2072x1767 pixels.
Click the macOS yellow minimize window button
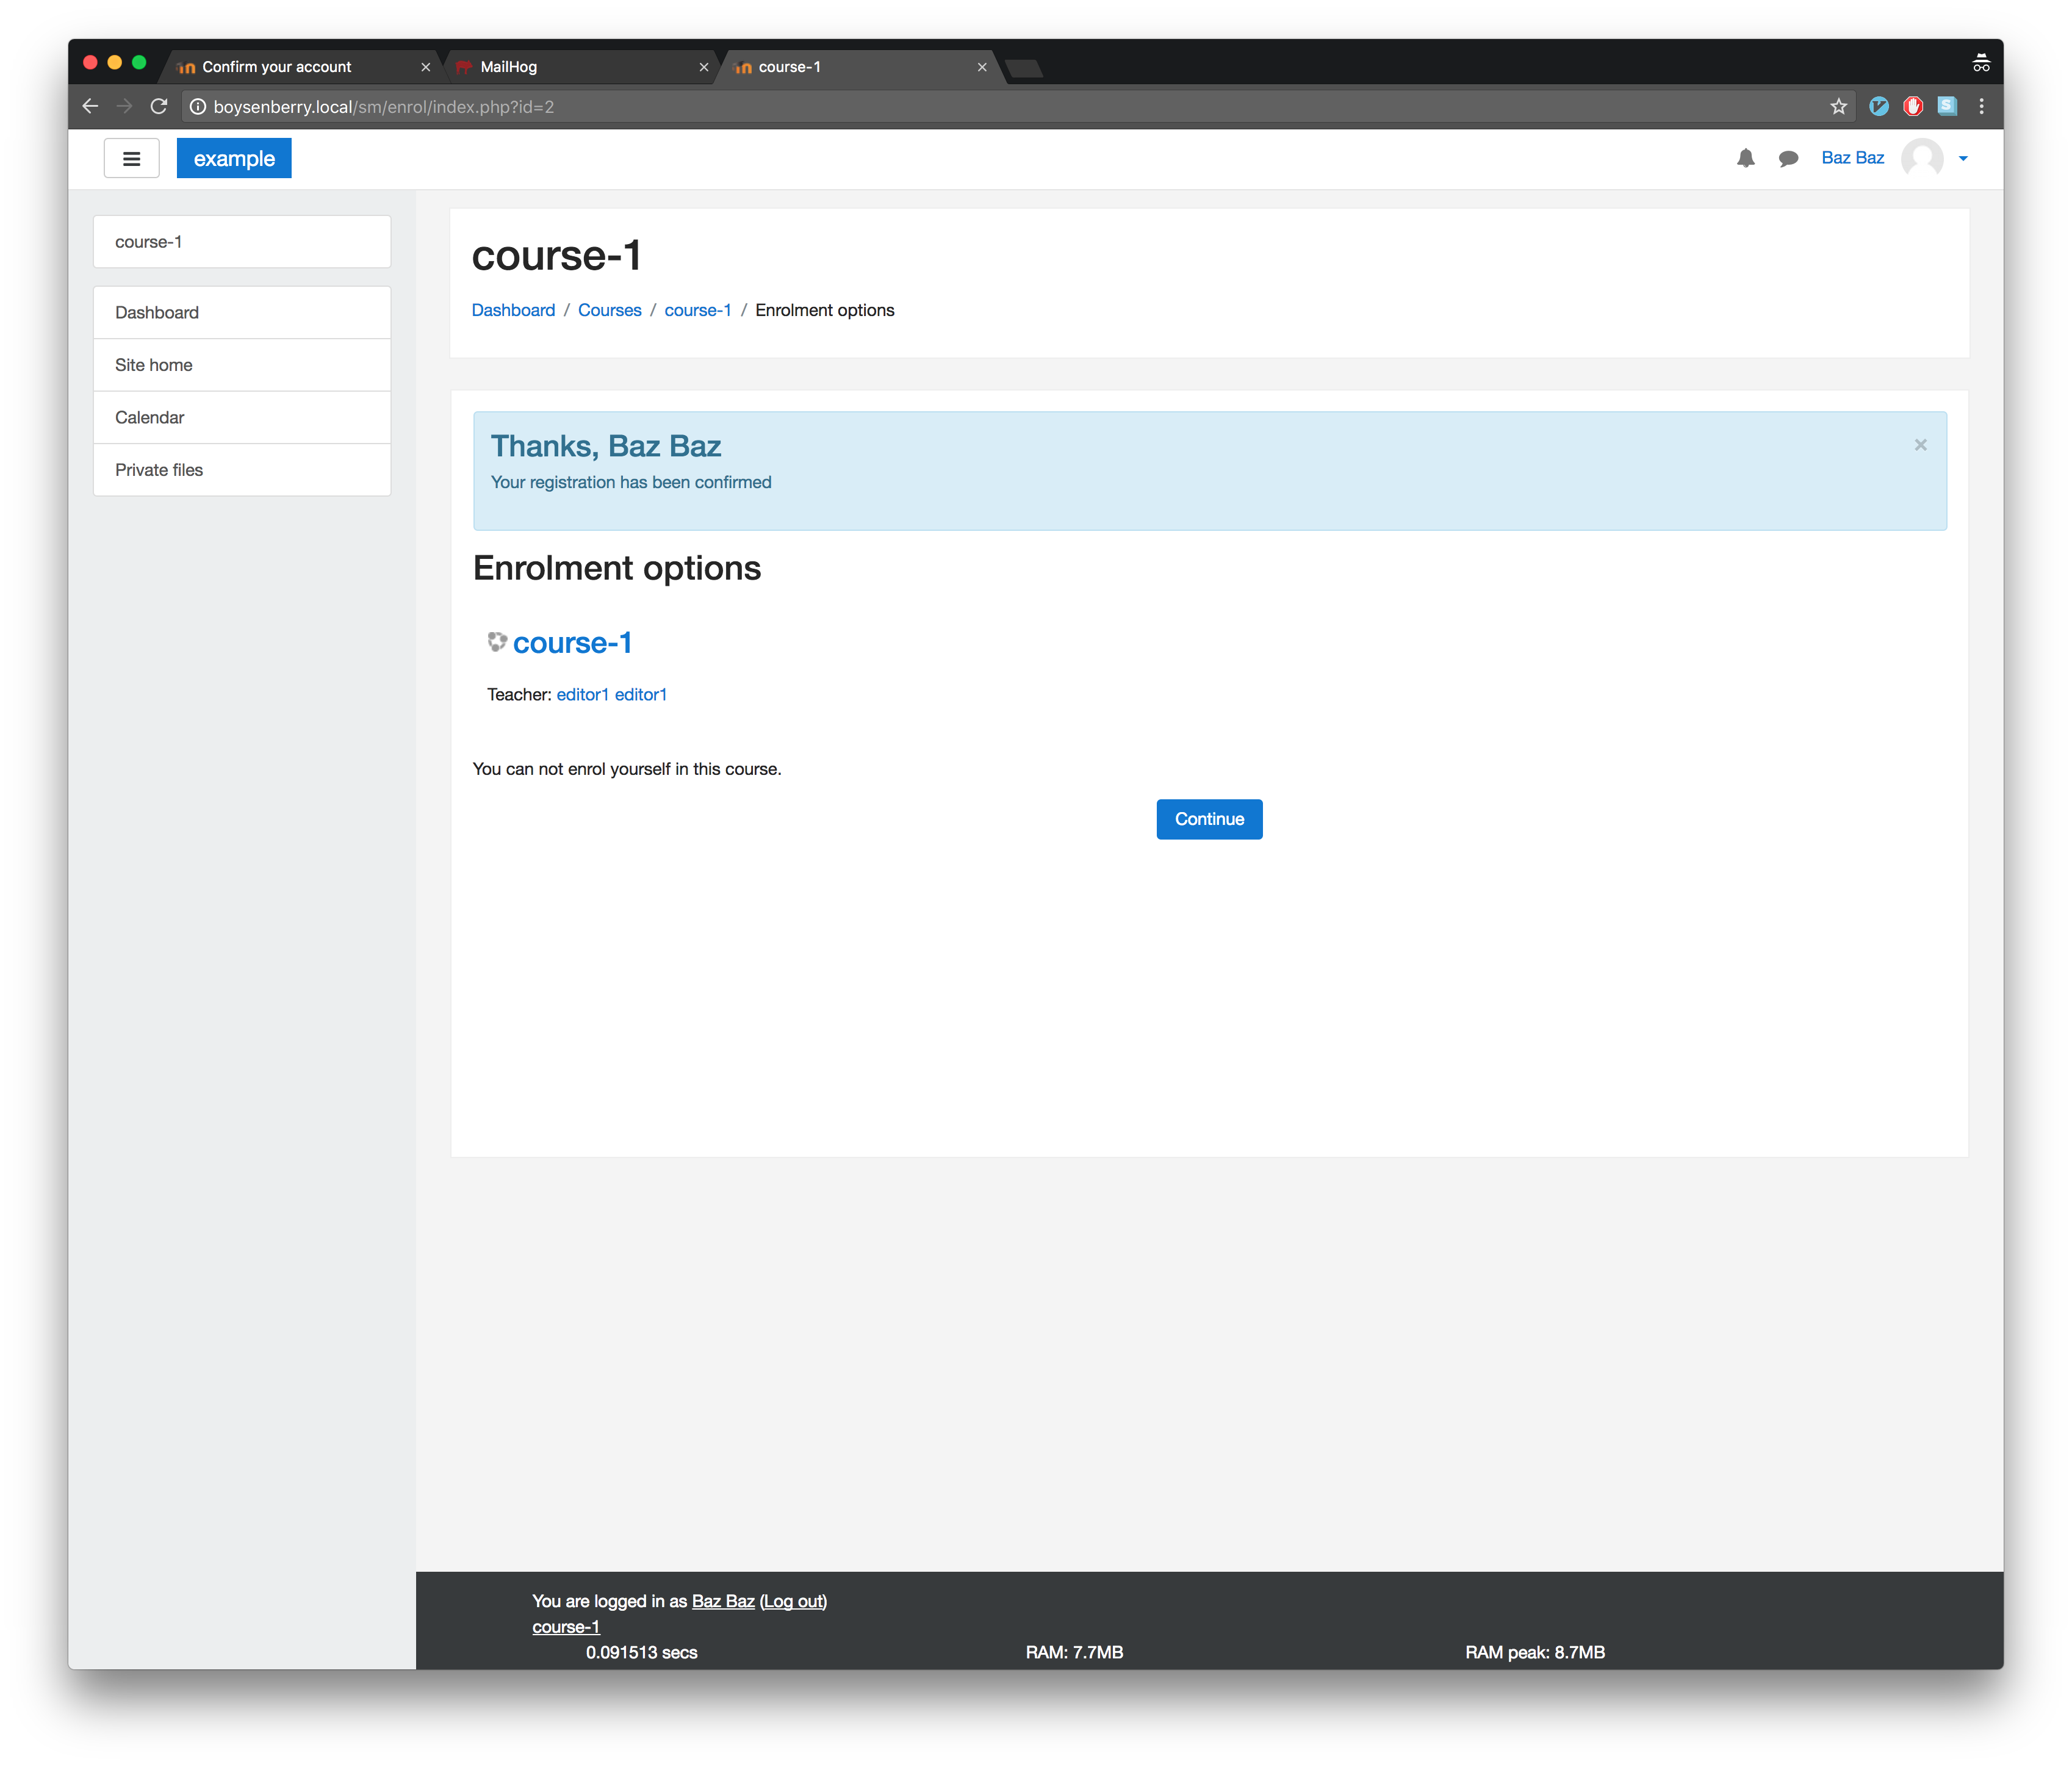[x=114, y=62]
